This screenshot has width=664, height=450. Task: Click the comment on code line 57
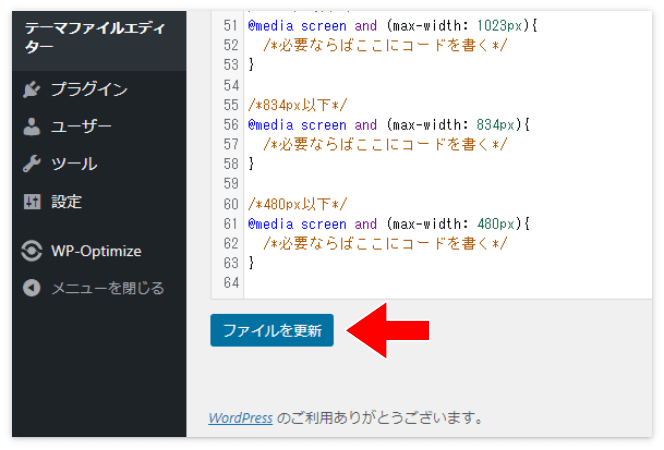coord(385,144)
